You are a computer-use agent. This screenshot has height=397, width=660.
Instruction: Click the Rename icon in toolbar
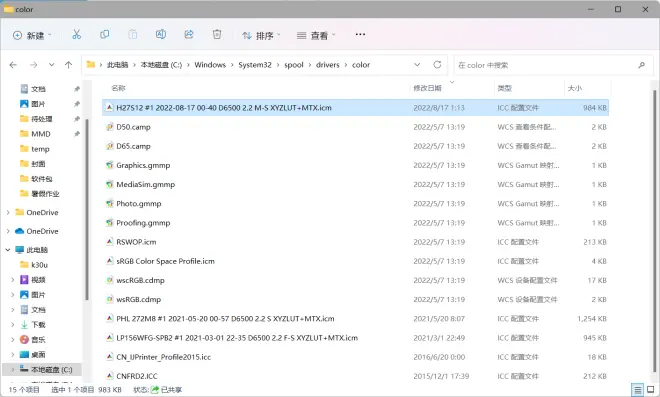coord(161,35)
